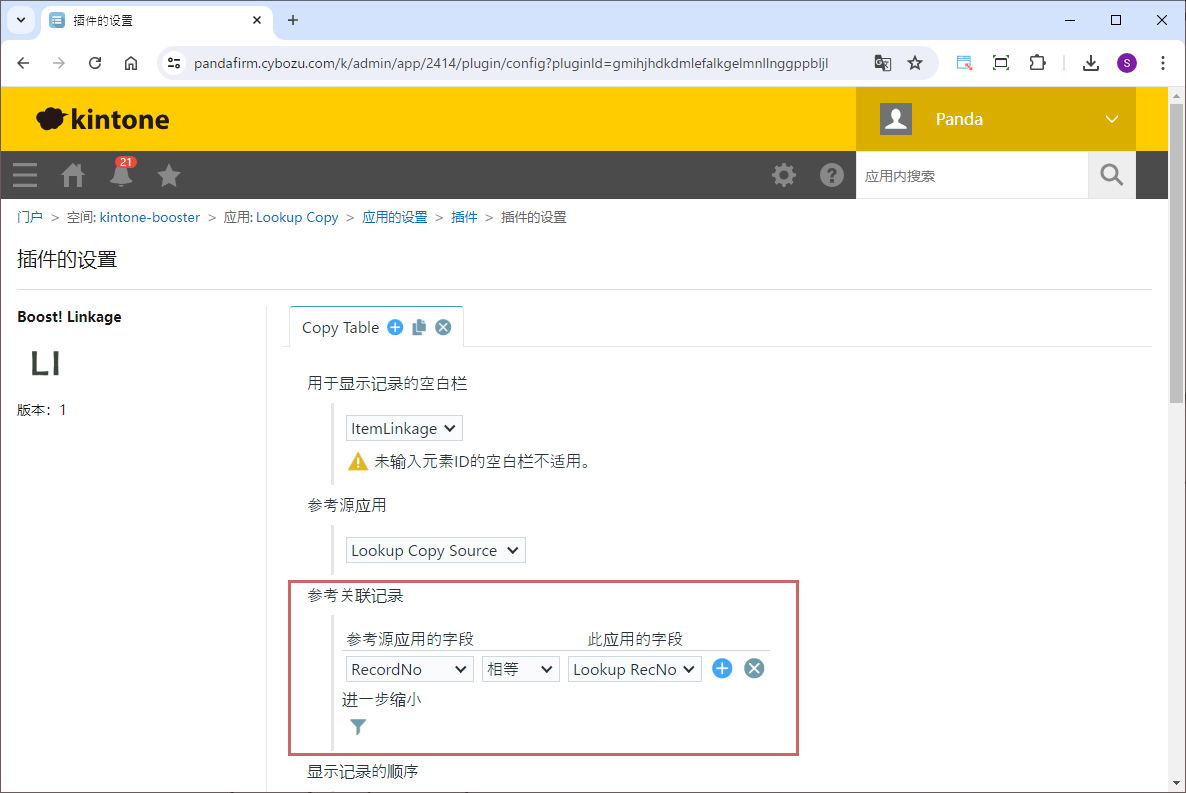Expand the Lookup Copy Source dropdown
This screenshot has height=793, width=1186.
point(435,550)
